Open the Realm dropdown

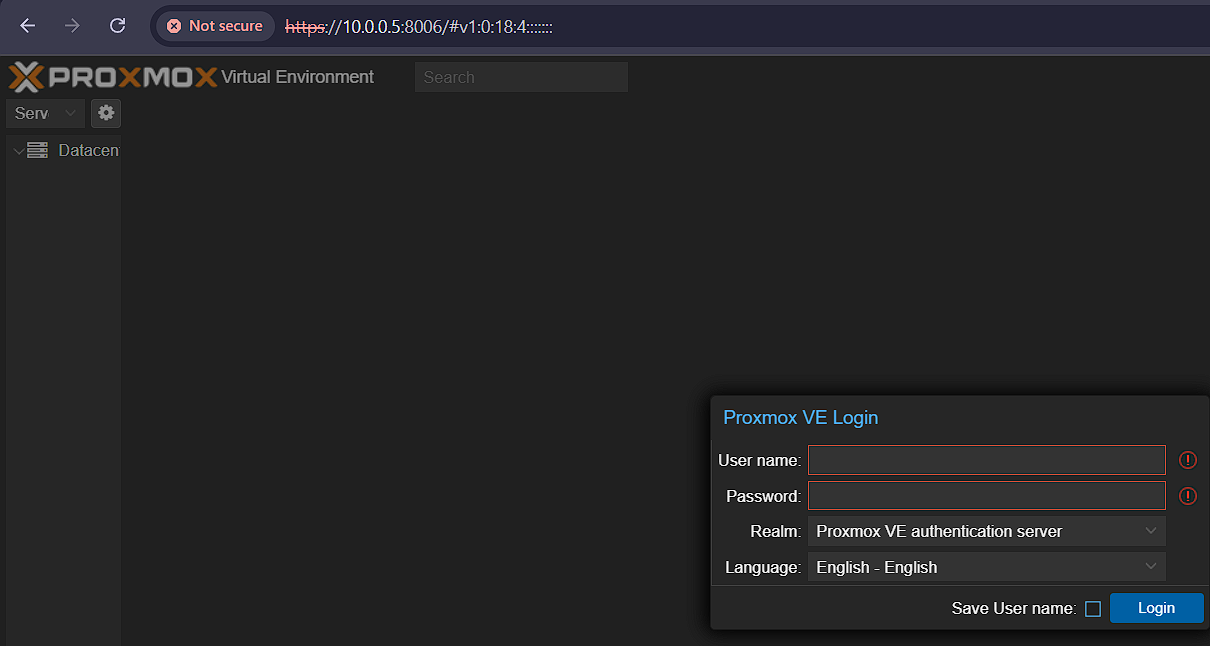987,531
